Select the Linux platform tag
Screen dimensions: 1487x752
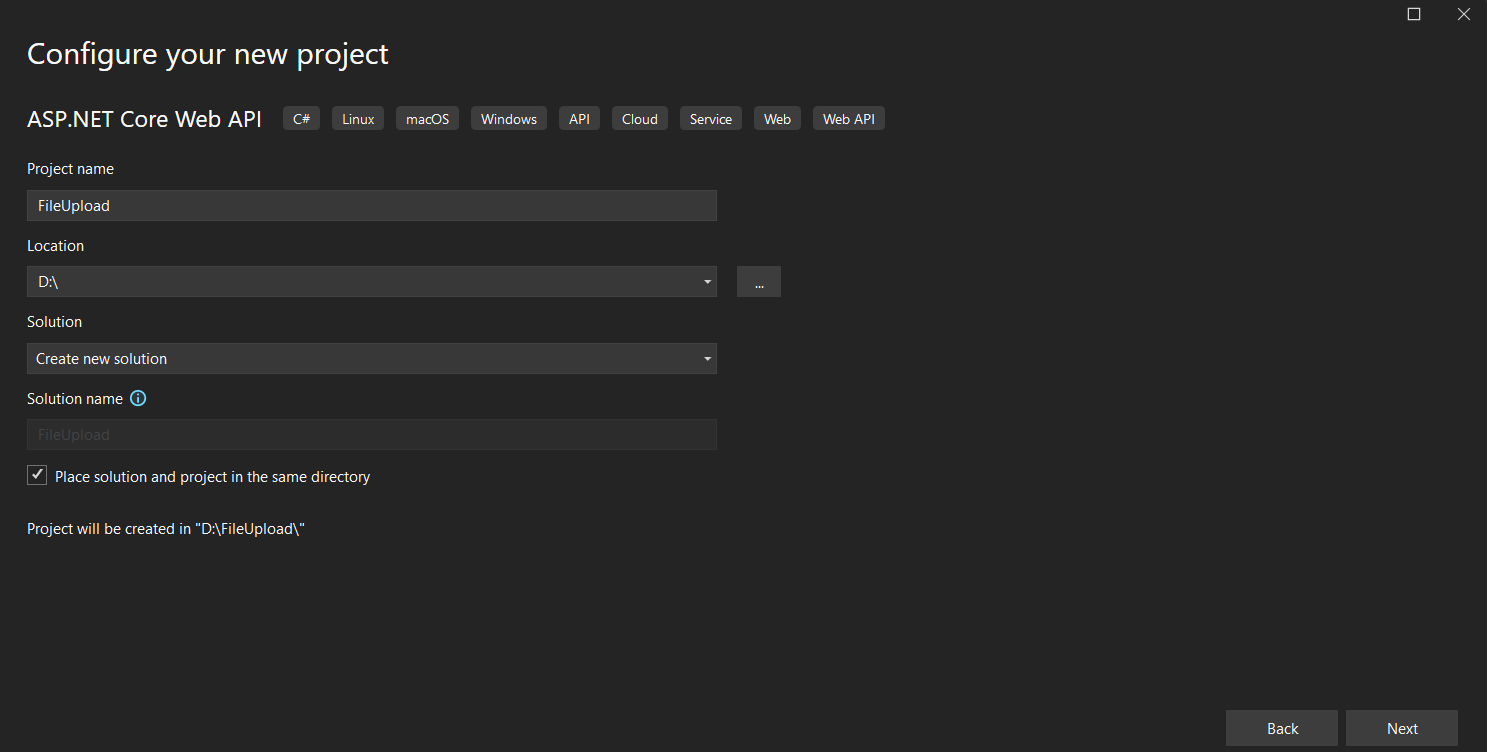coord(357,118)
